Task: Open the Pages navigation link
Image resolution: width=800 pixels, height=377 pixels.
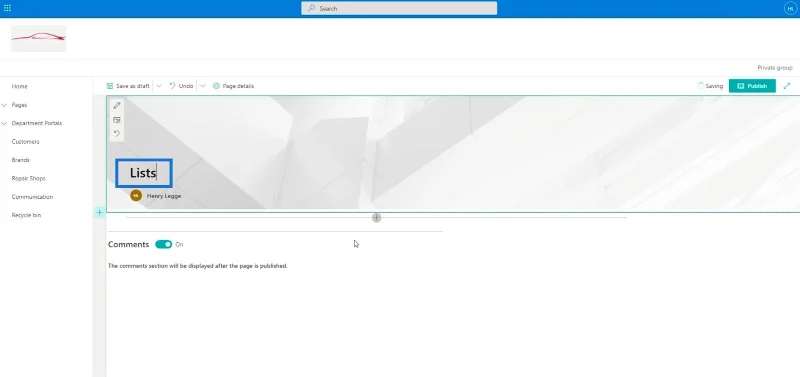Action: click(x=19, y=105)
